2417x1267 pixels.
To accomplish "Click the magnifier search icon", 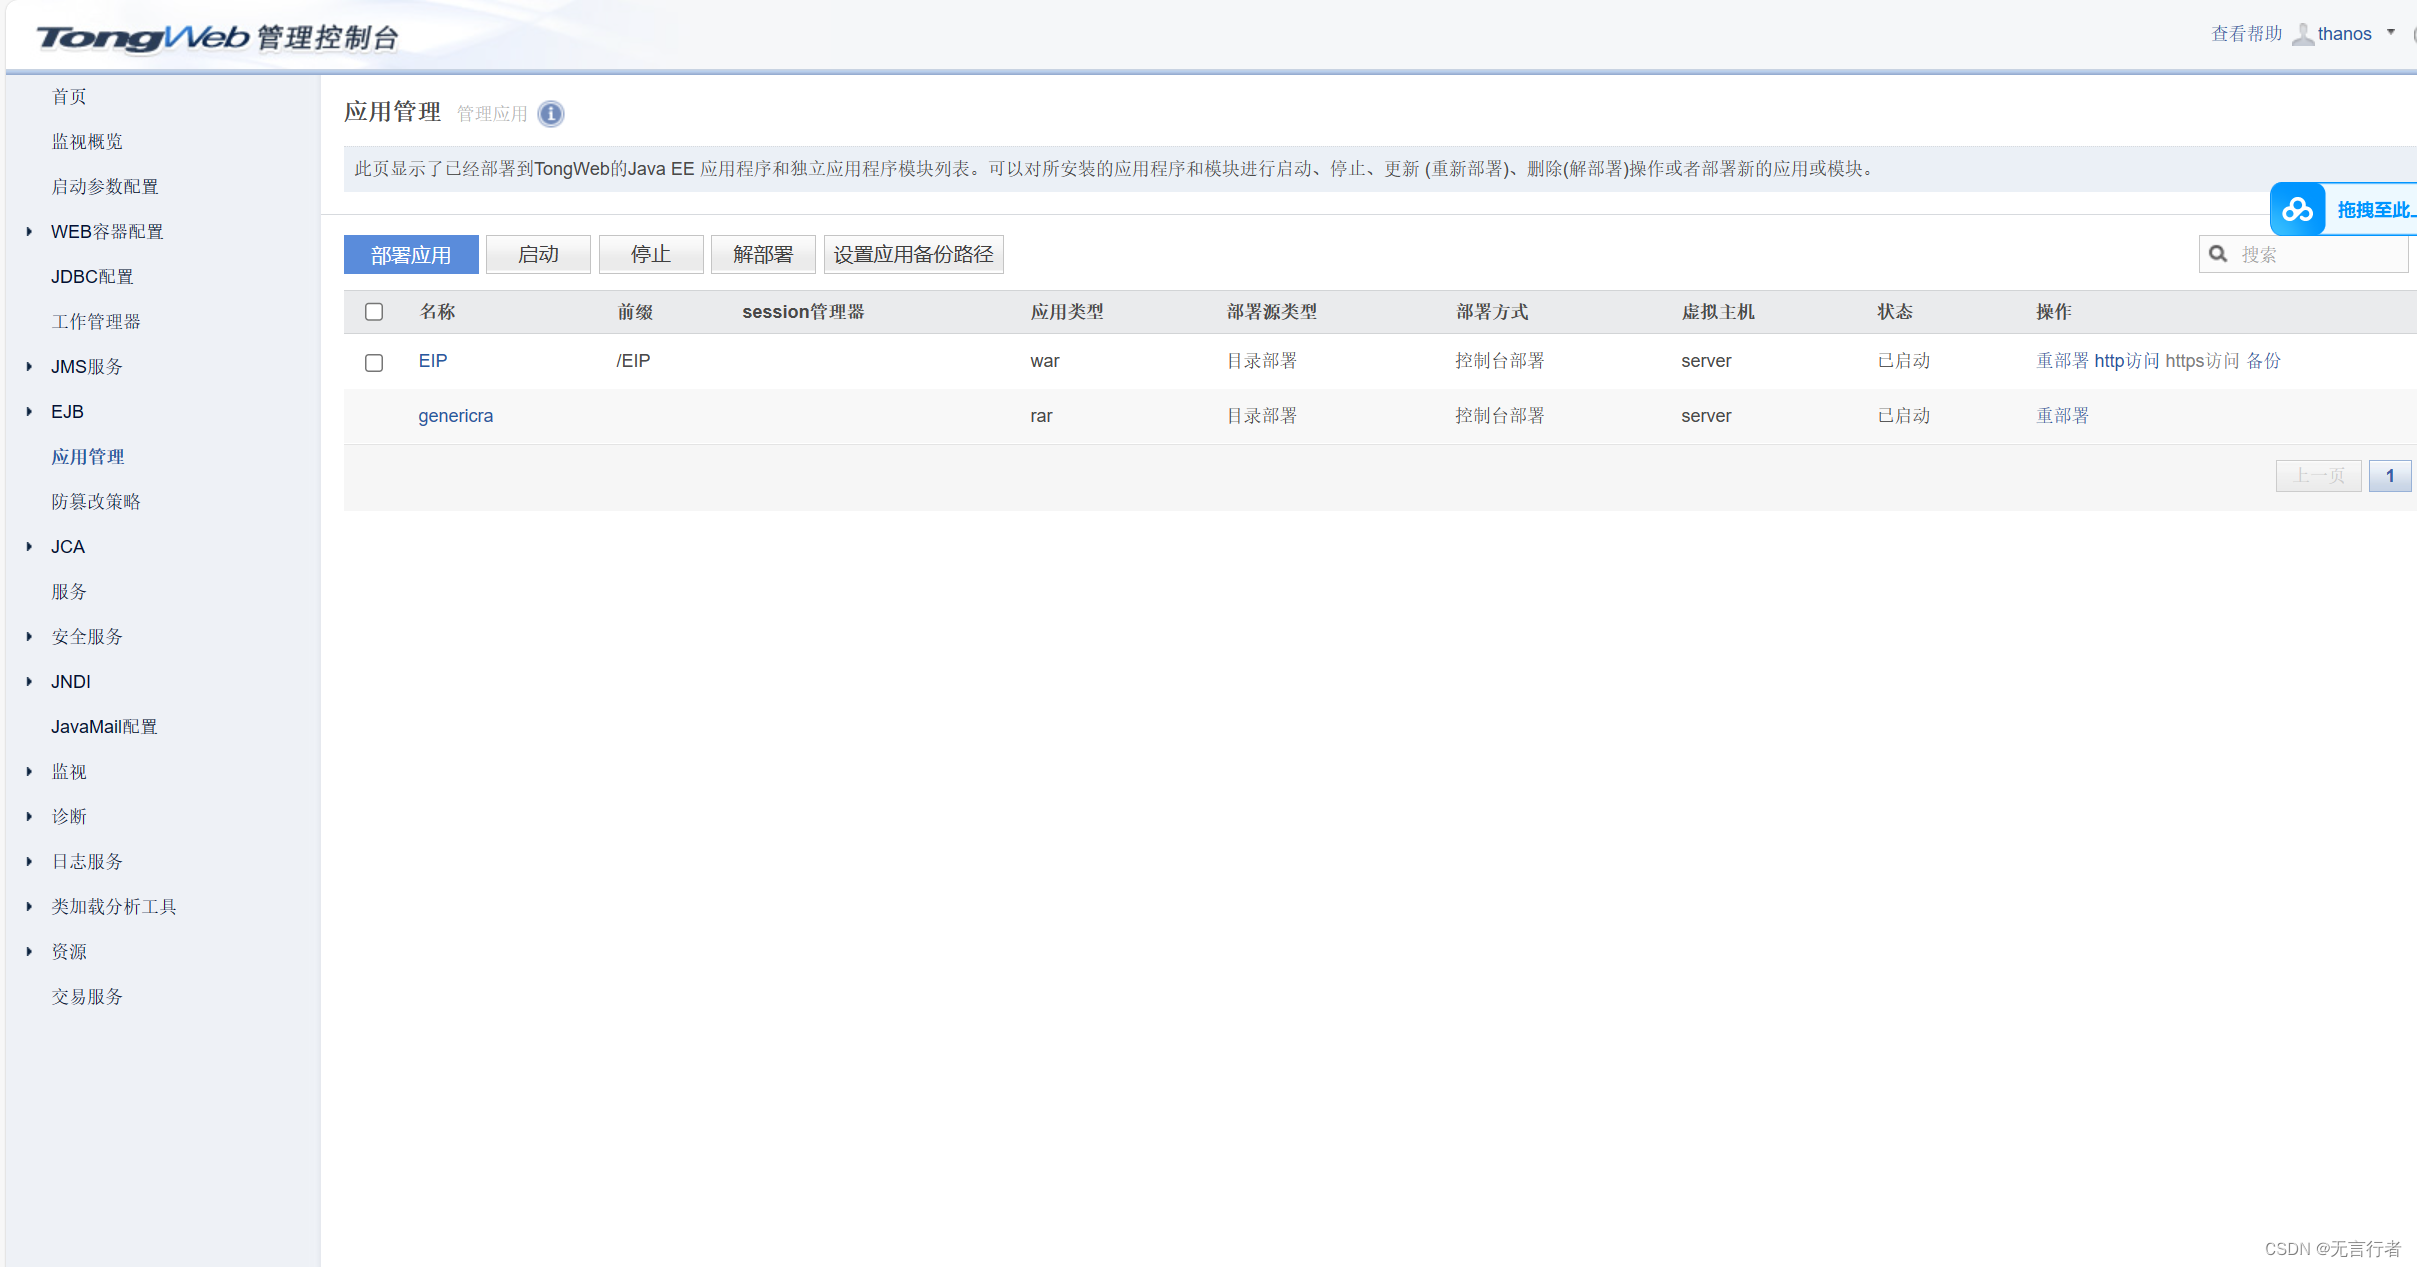I will pos(2218,254).
